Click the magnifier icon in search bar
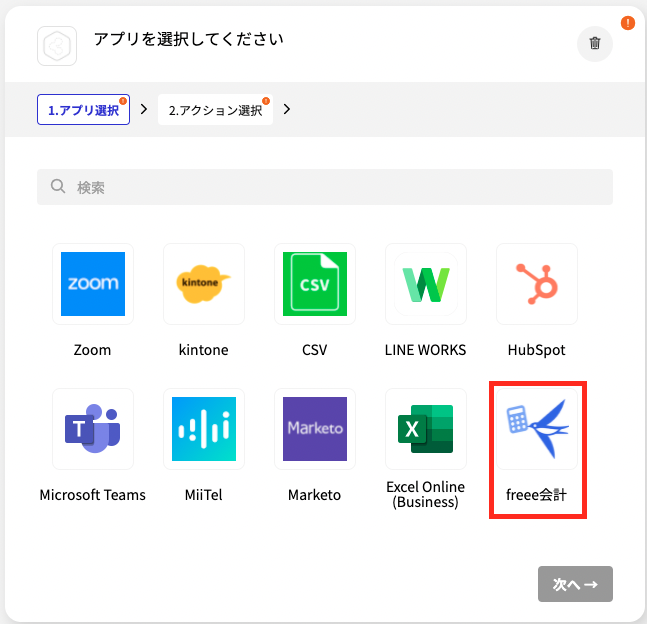Screen dimensions: 647x624 58,186
